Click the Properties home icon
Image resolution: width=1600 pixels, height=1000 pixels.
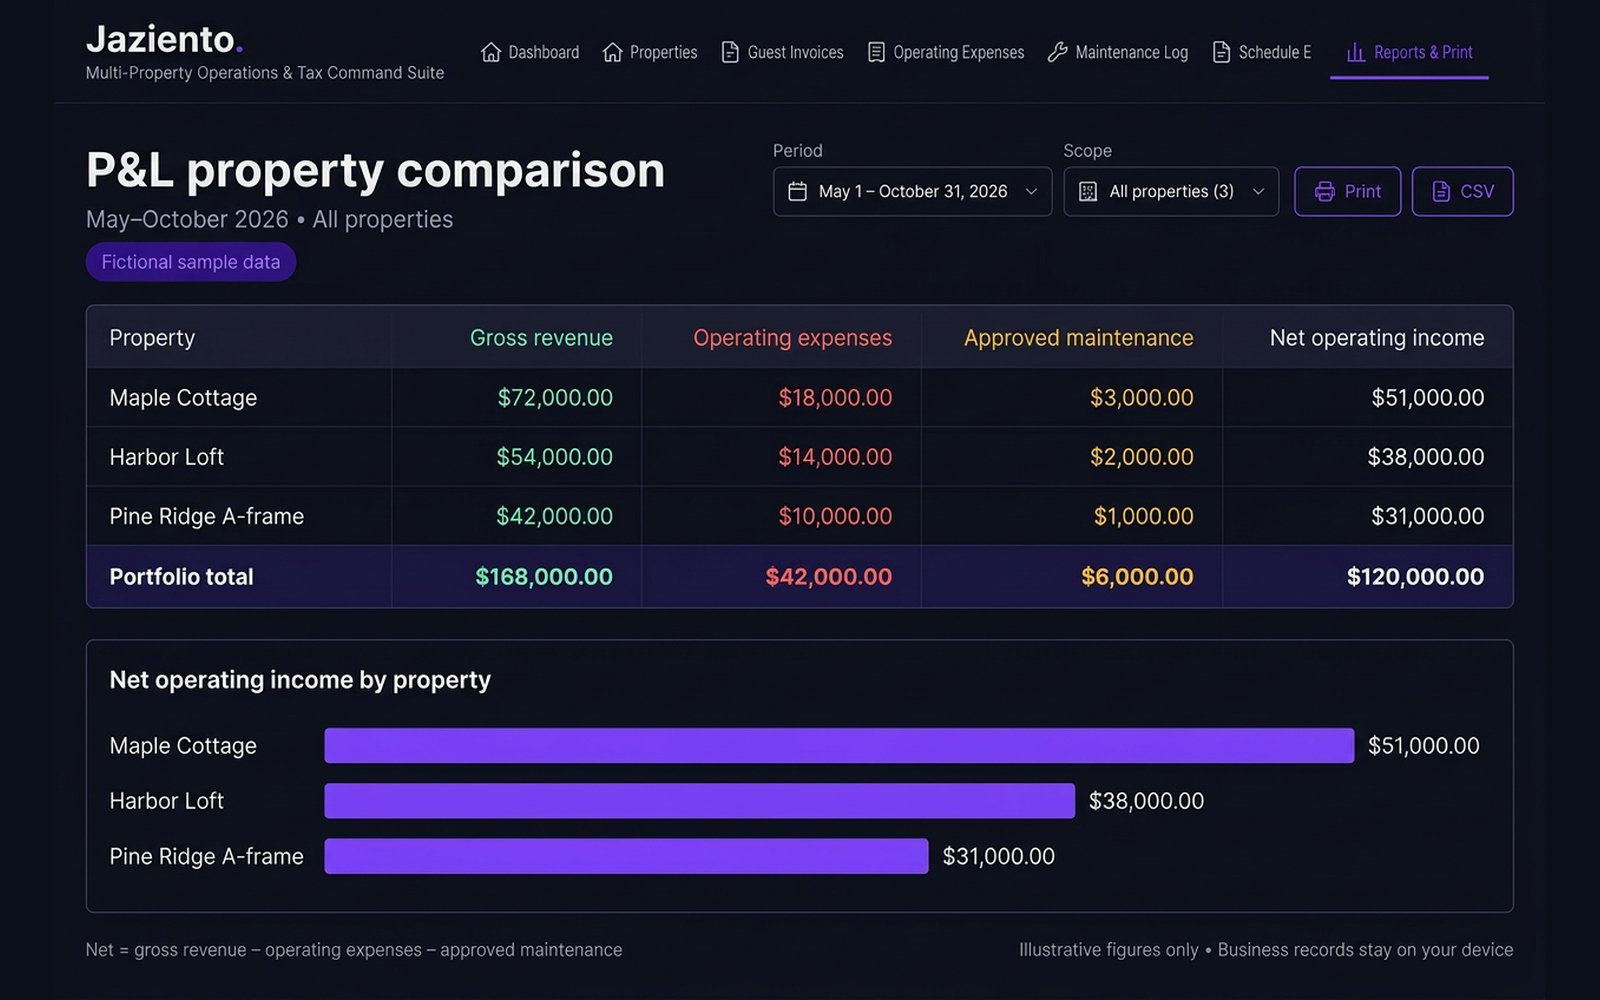point(612,52)
